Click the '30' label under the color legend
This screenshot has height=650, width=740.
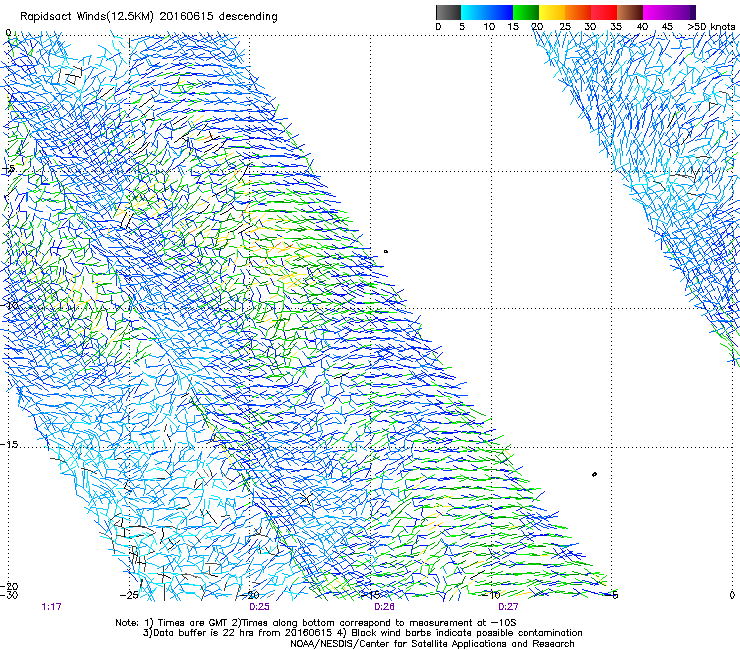(x=590, y=27)
